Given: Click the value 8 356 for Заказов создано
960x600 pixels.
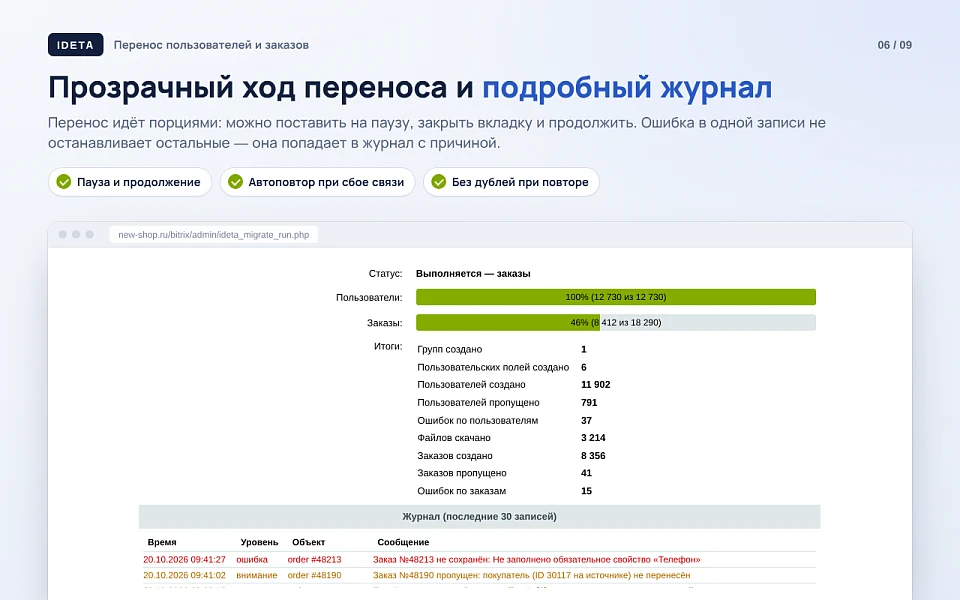Looking at the screenshot, I should [x=593, y=456].
